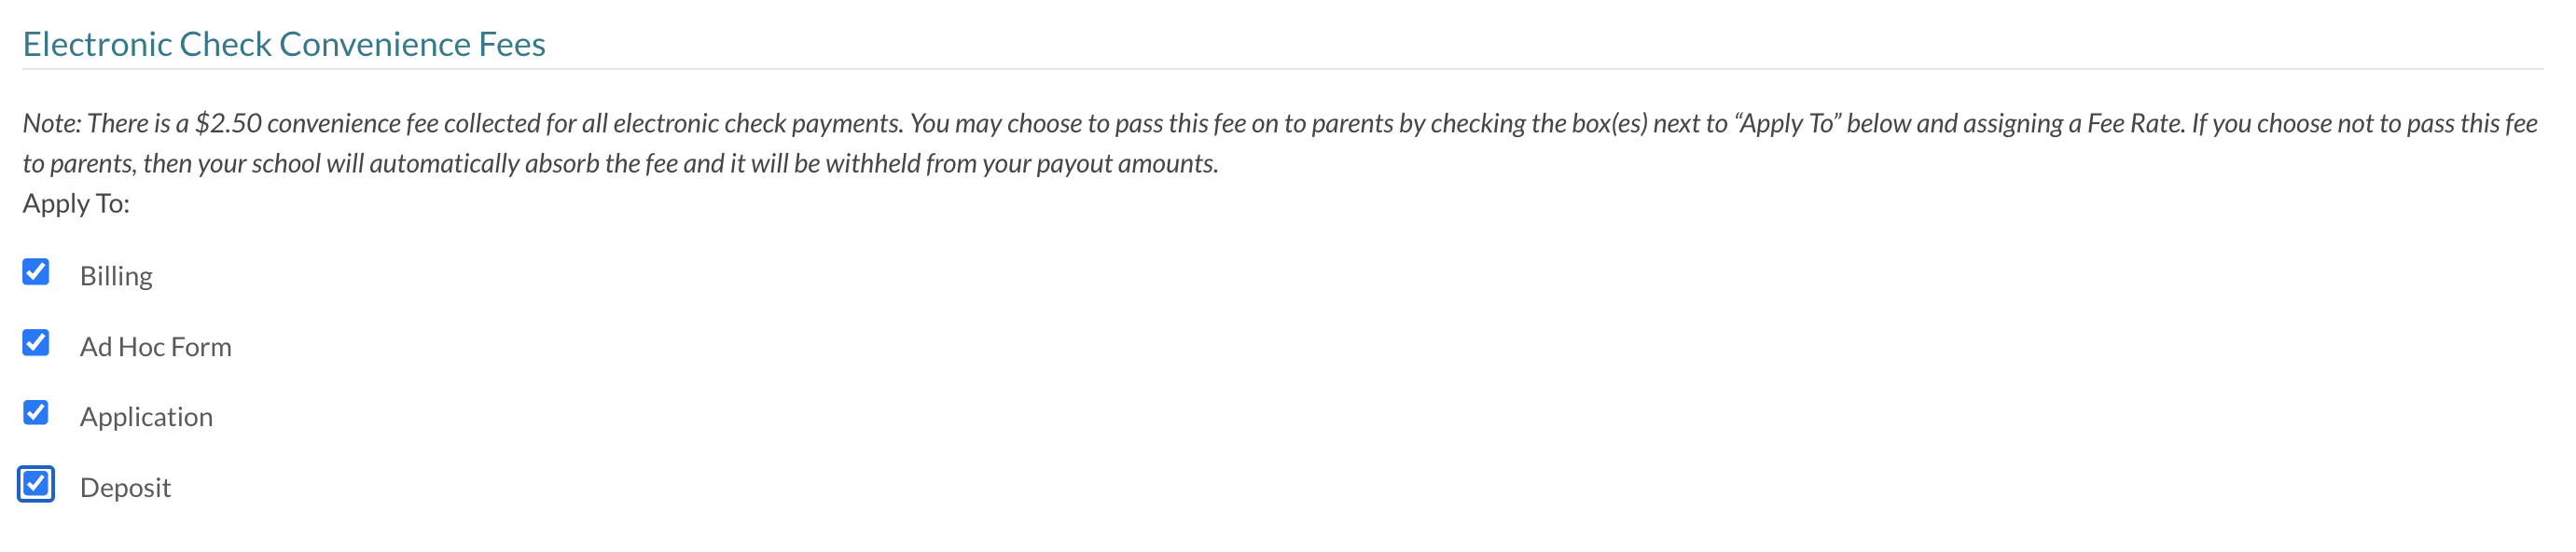Click the Electronic Check Convenience Fees heading
The image size is (2576, 552).
click(x=284, y=44)
